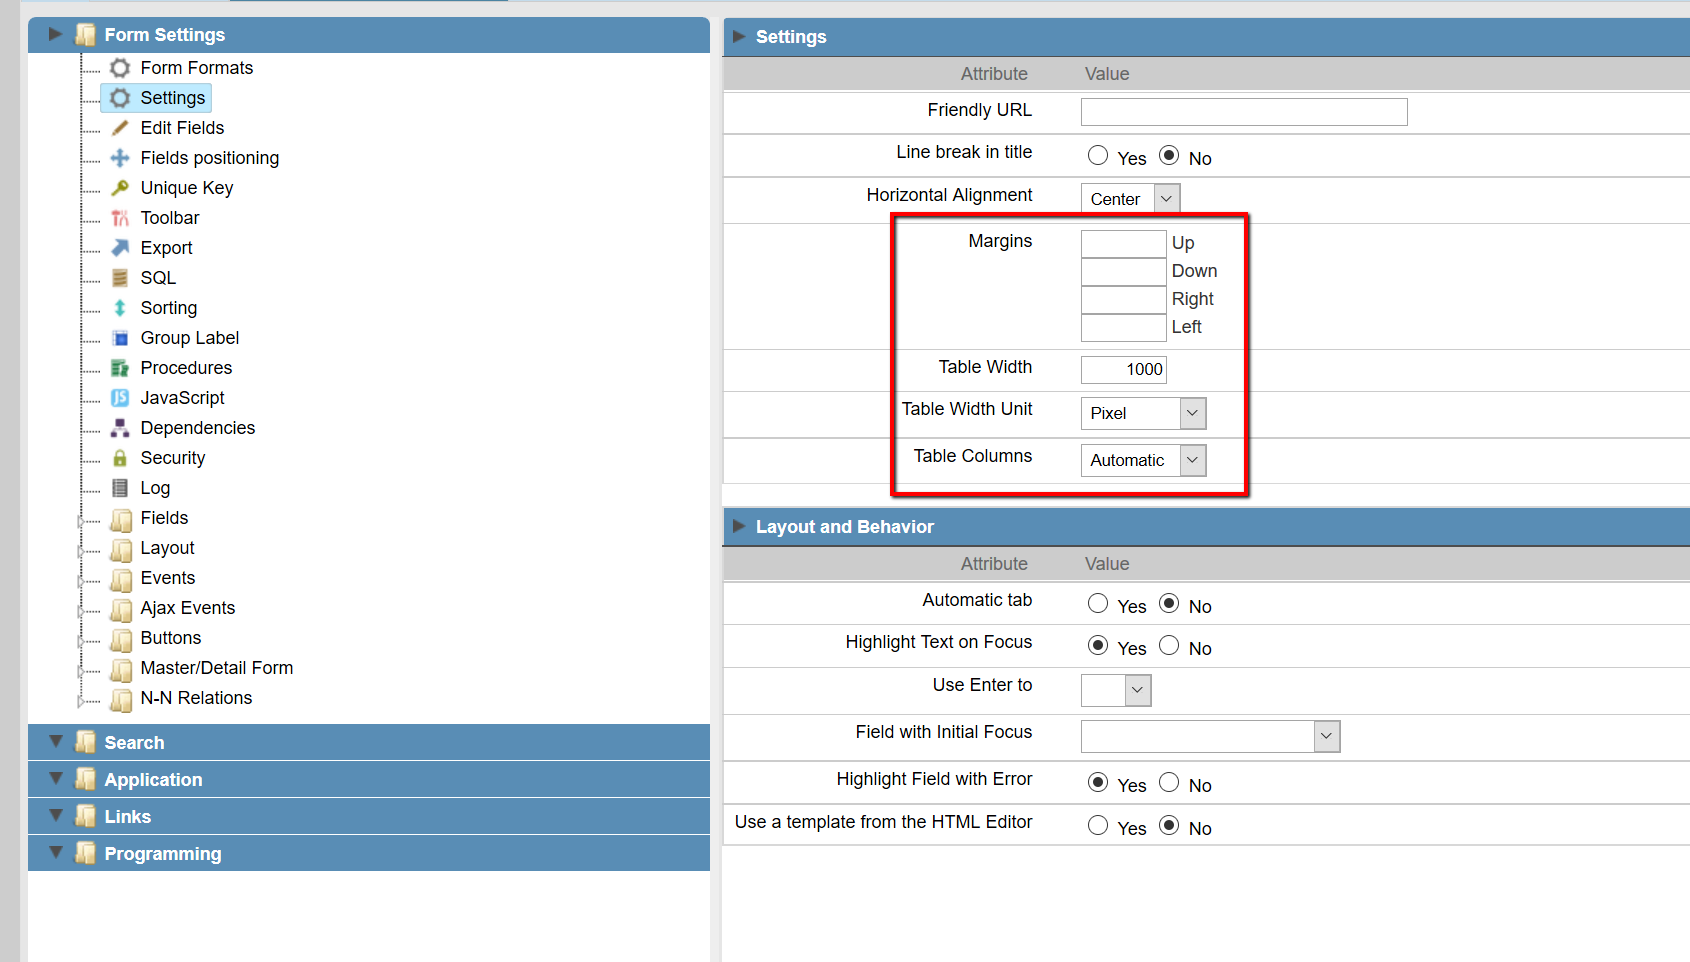Click the Margins Up input field

tap(1124, 244)
